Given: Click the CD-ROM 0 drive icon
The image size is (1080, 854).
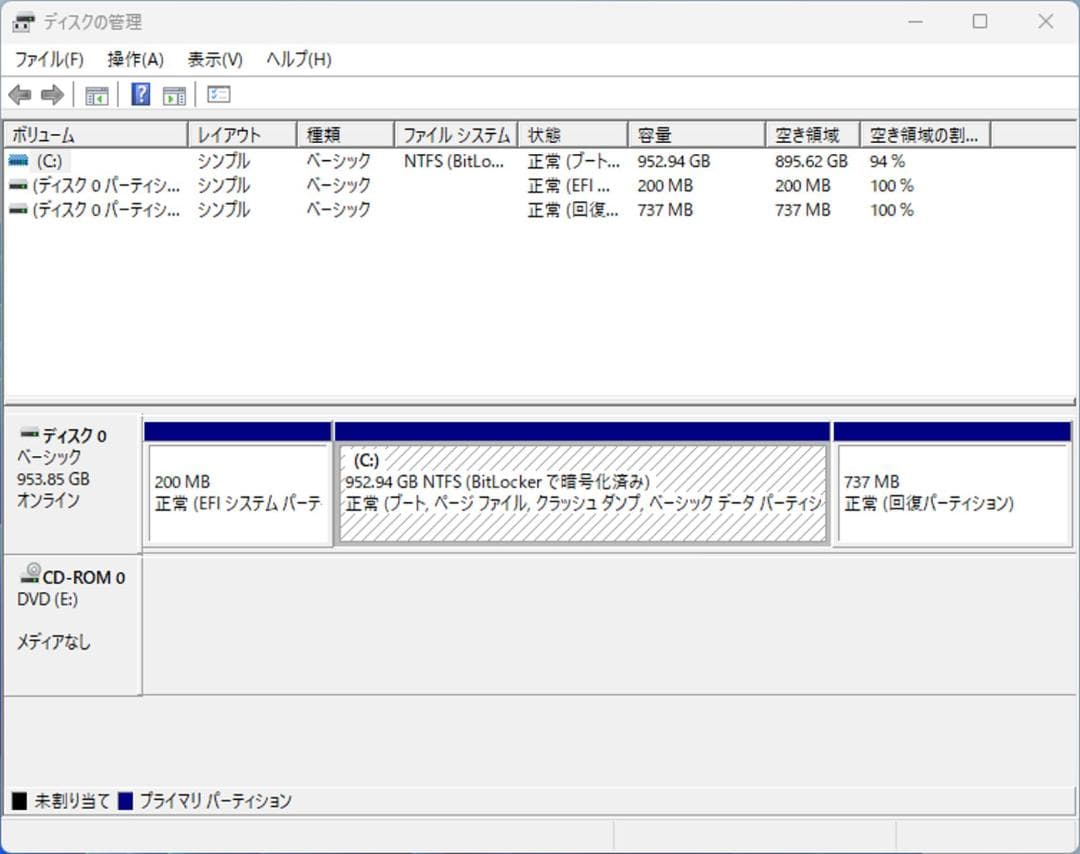Looking at the screenshot, I should click(31, 576).
